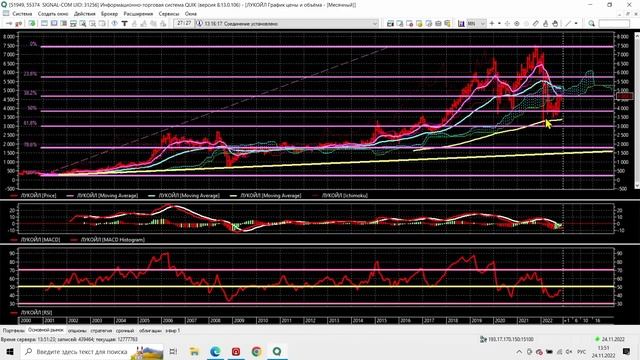The height and width of the screenshot is (360, 640).
Task: Click the target circle chart tool
Action: coord(517,24)
